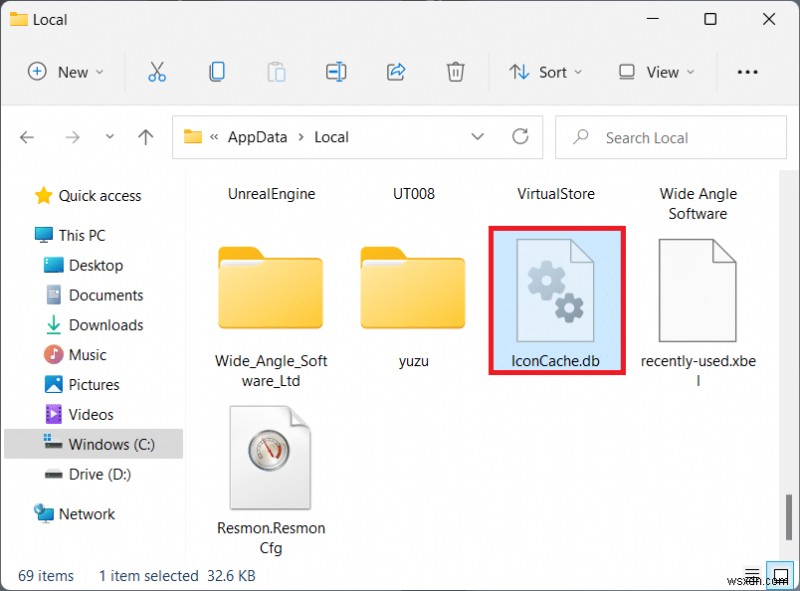The height and width of the screenshot is (591, 800).
Task: Toggle large thumbnails view in the status bar
Action: (x=778, y=576)
